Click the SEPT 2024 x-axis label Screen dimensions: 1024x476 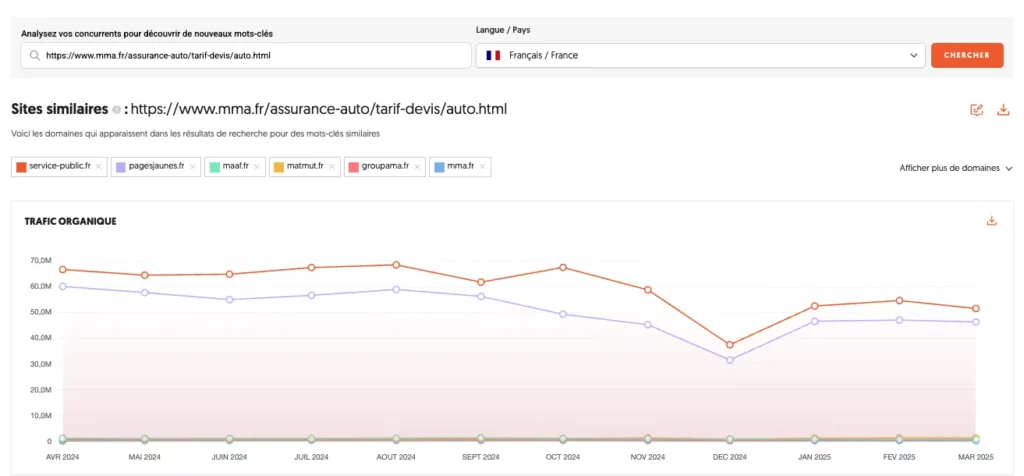pyautogui.click(x=481, y=457)
